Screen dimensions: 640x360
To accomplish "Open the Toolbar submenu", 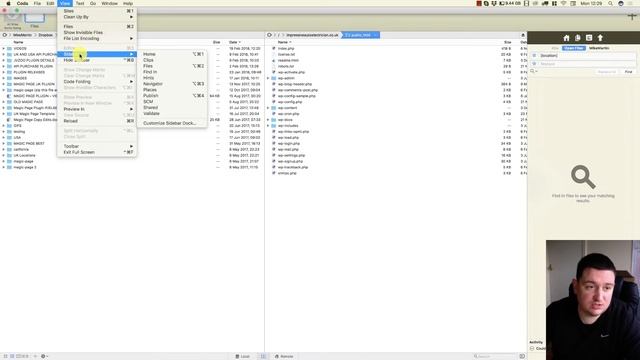I will (x=97, y=146).
